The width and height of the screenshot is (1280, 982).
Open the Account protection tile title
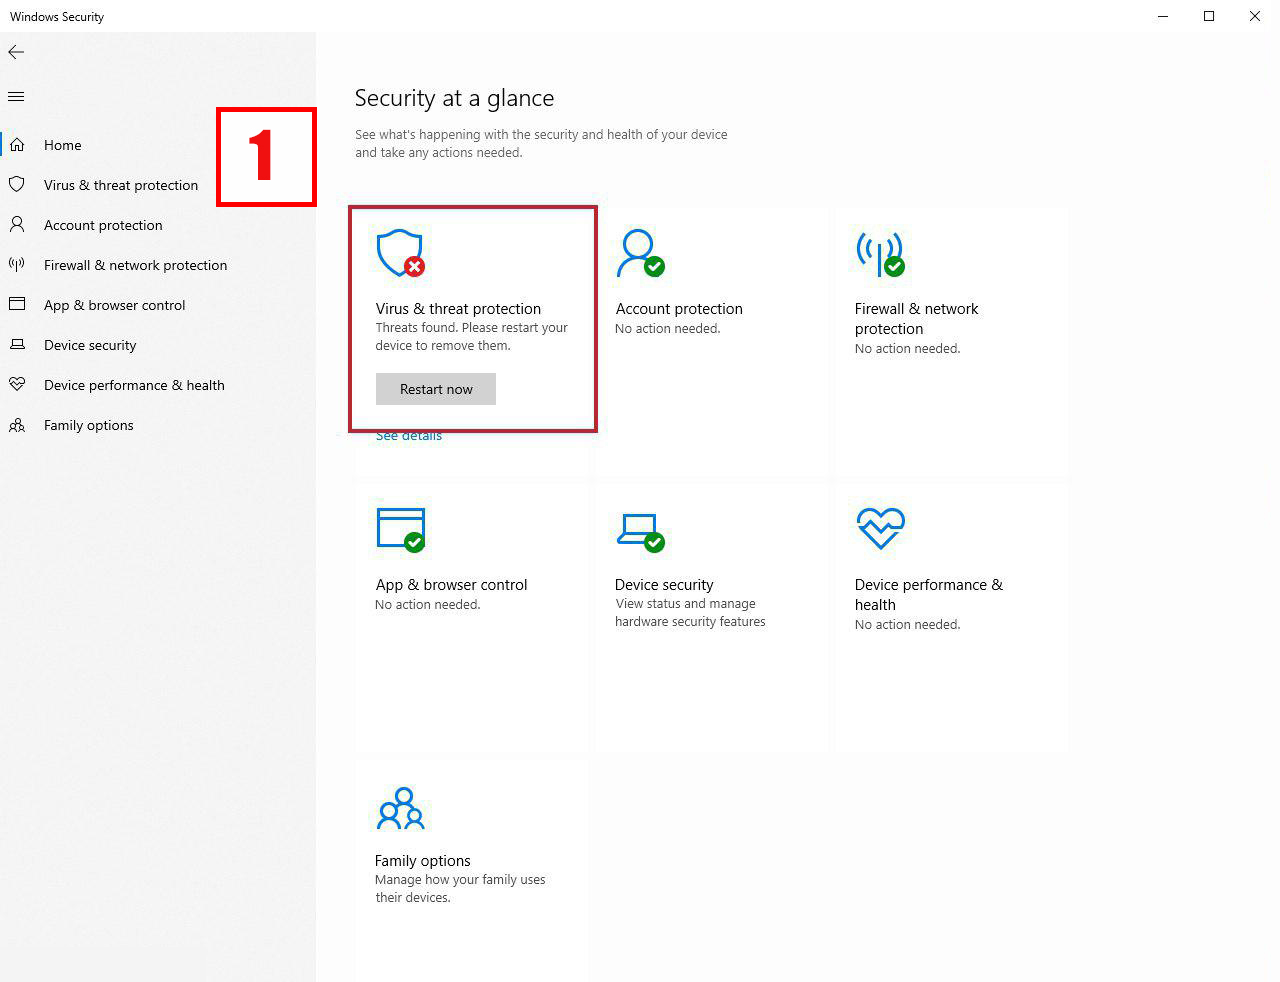click(x=679, y=309)
